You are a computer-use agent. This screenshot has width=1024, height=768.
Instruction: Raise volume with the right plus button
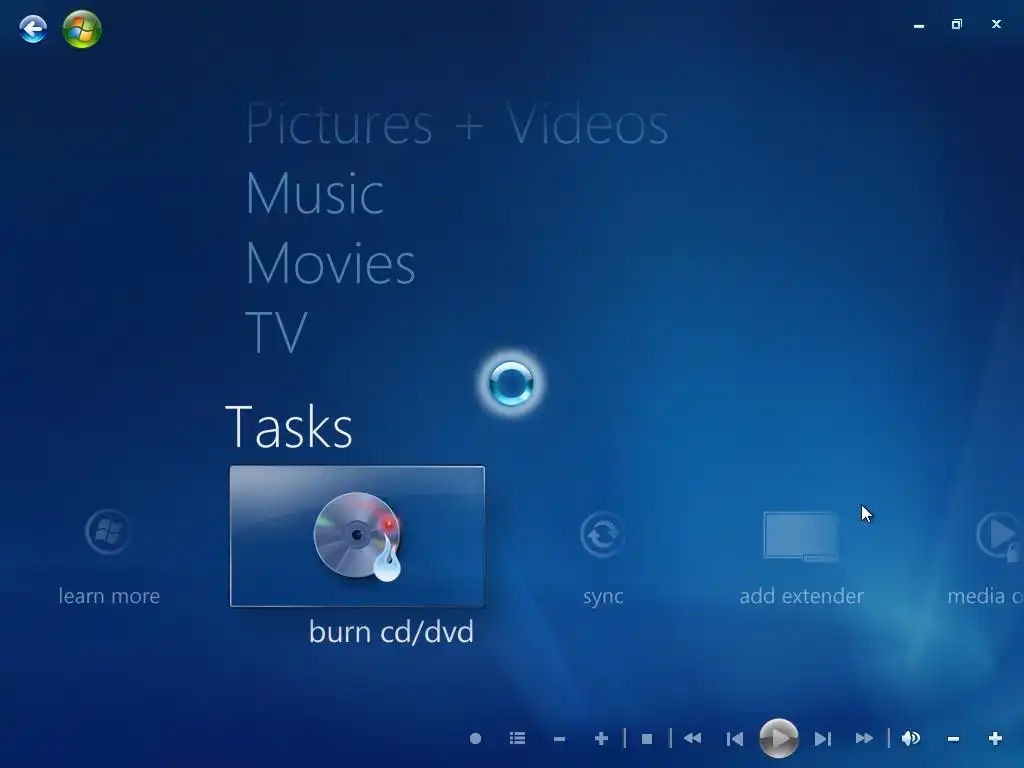click(x=995, y=739)
